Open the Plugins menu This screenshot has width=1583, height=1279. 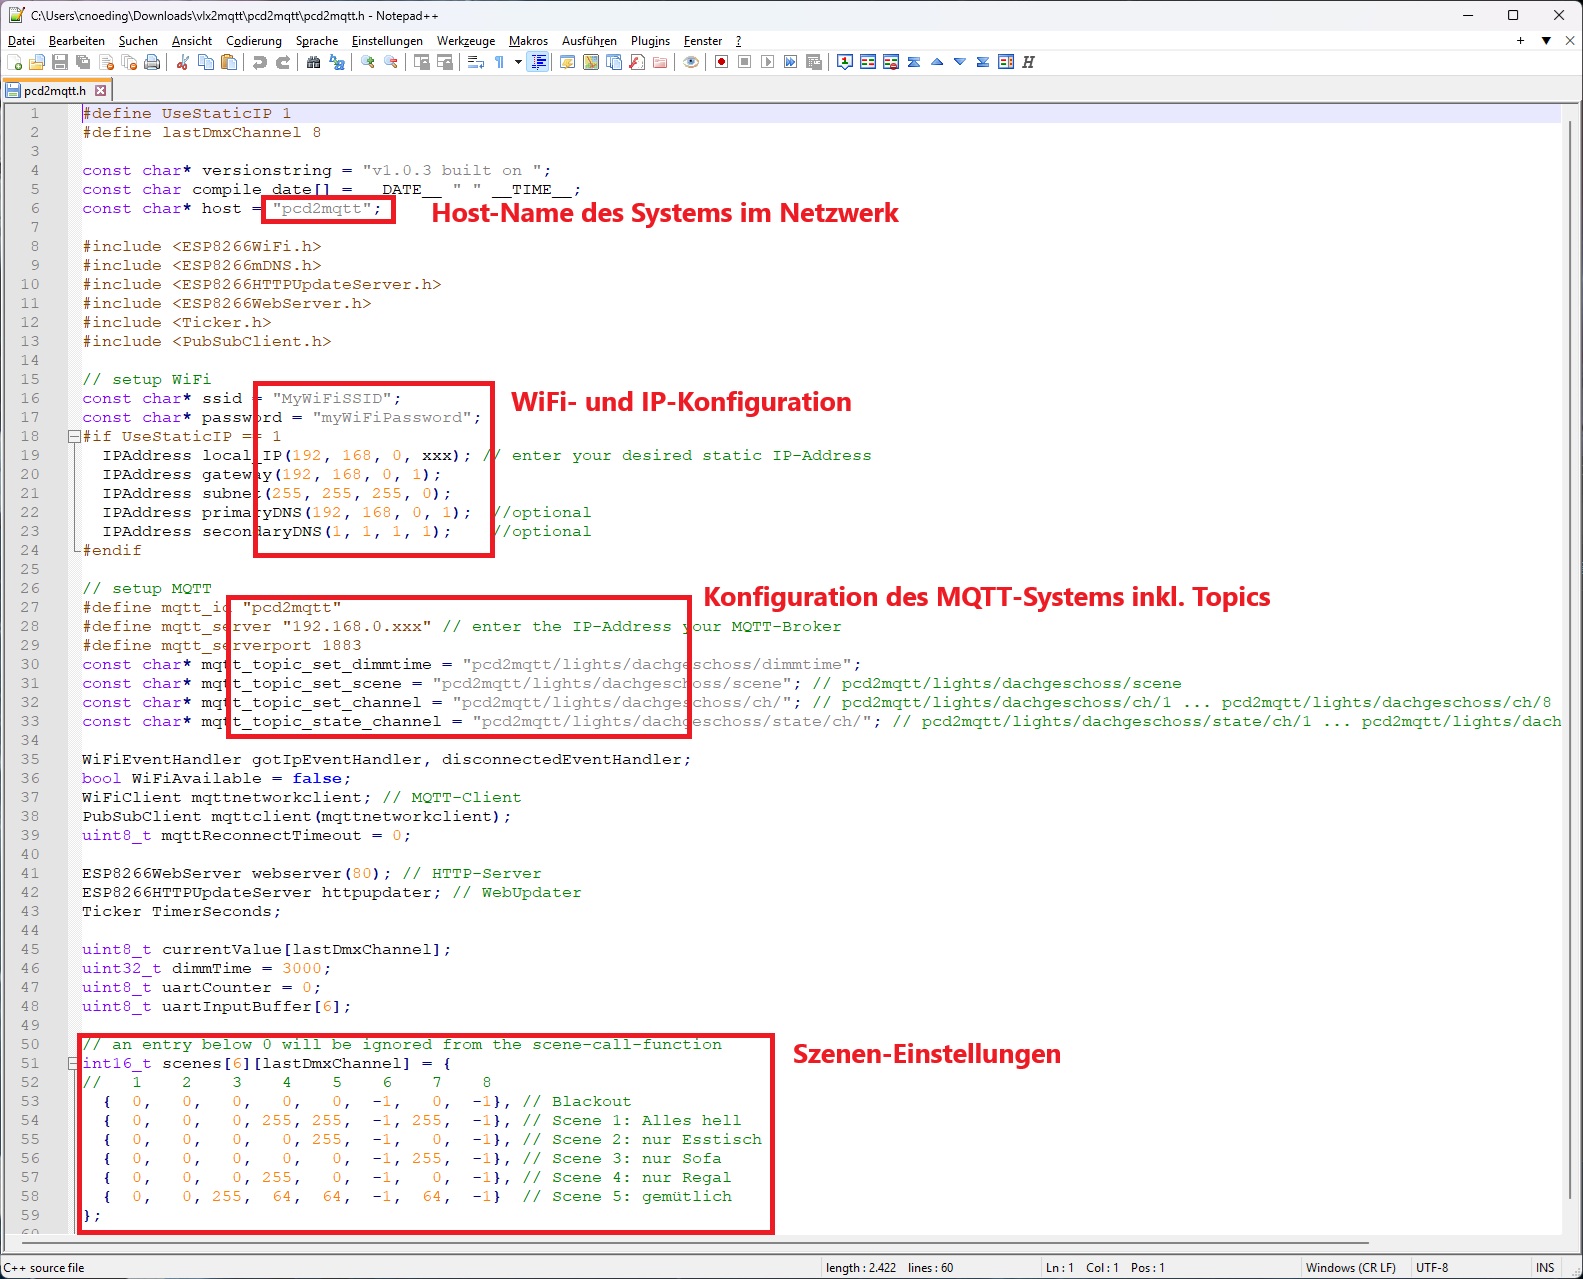click(650, 41)
